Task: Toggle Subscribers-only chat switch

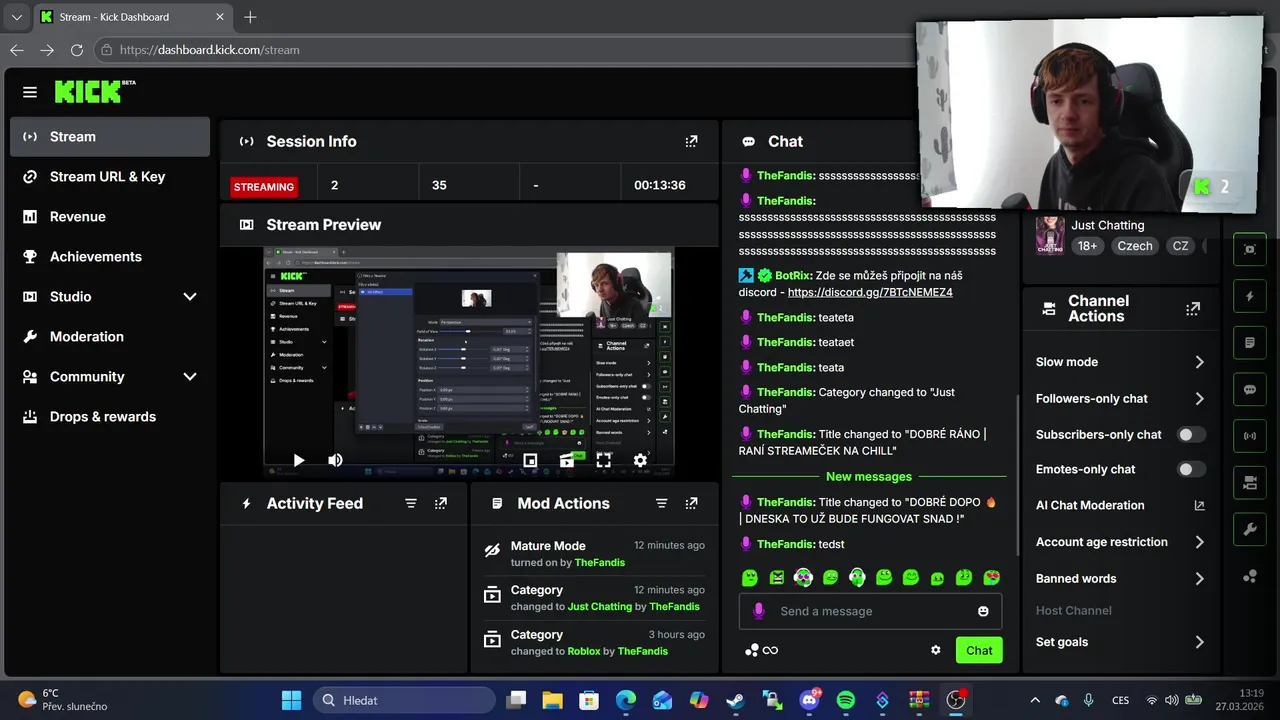Action: coord(1191,435)
